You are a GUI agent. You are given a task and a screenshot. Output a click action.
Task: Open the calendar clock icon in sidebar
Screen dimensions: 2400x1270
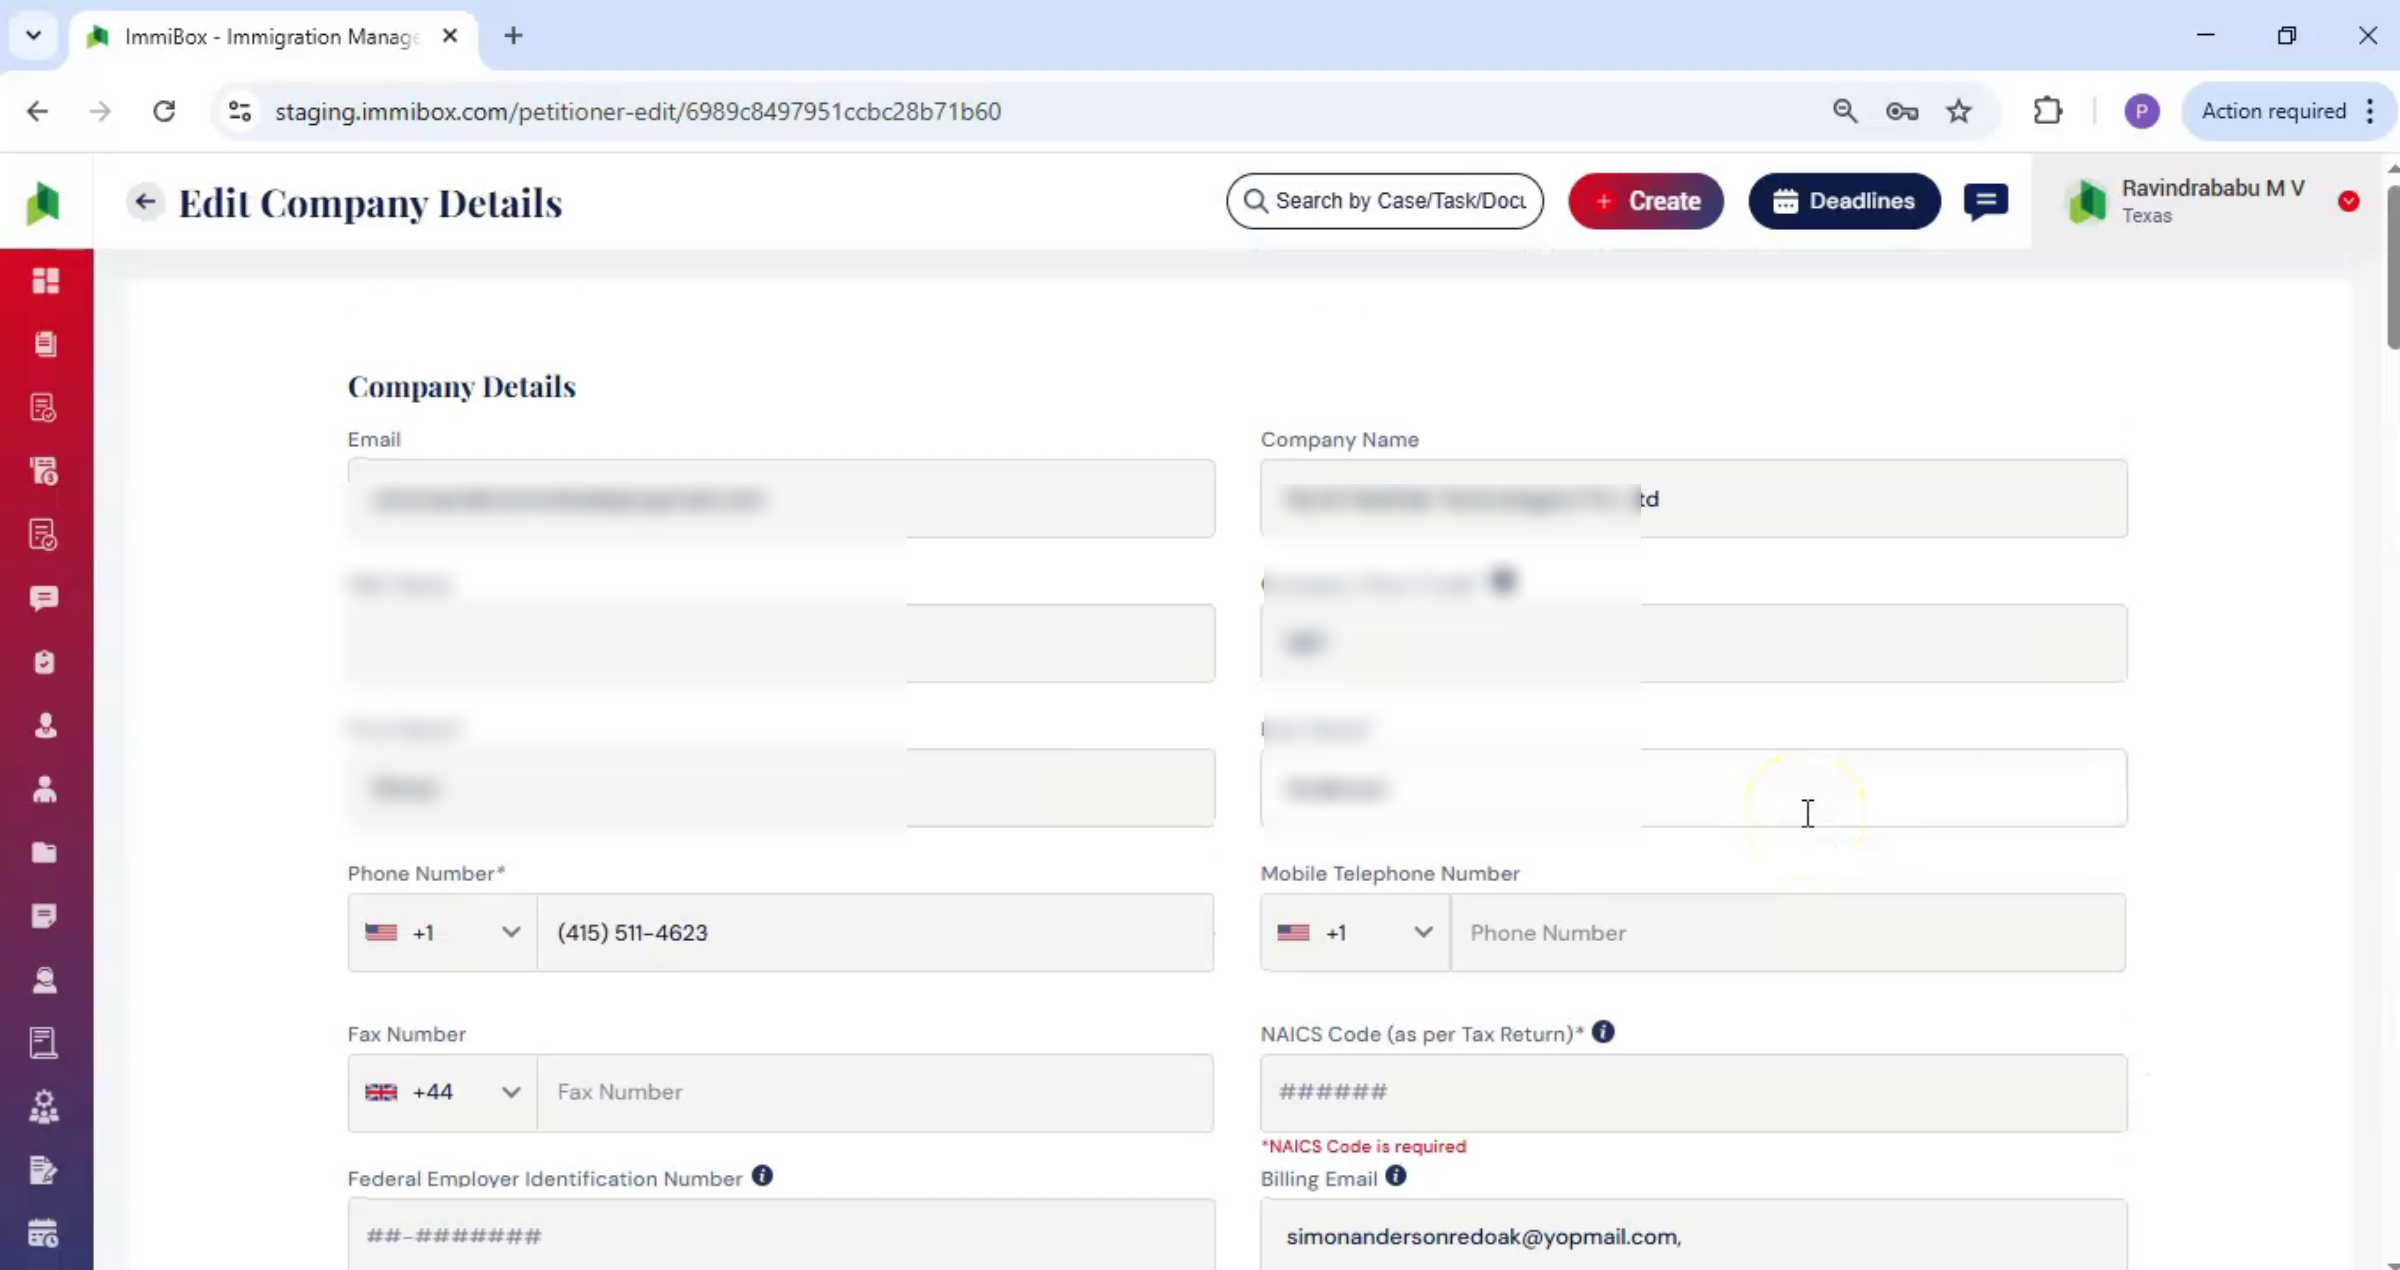click(x=45, y=1234)
